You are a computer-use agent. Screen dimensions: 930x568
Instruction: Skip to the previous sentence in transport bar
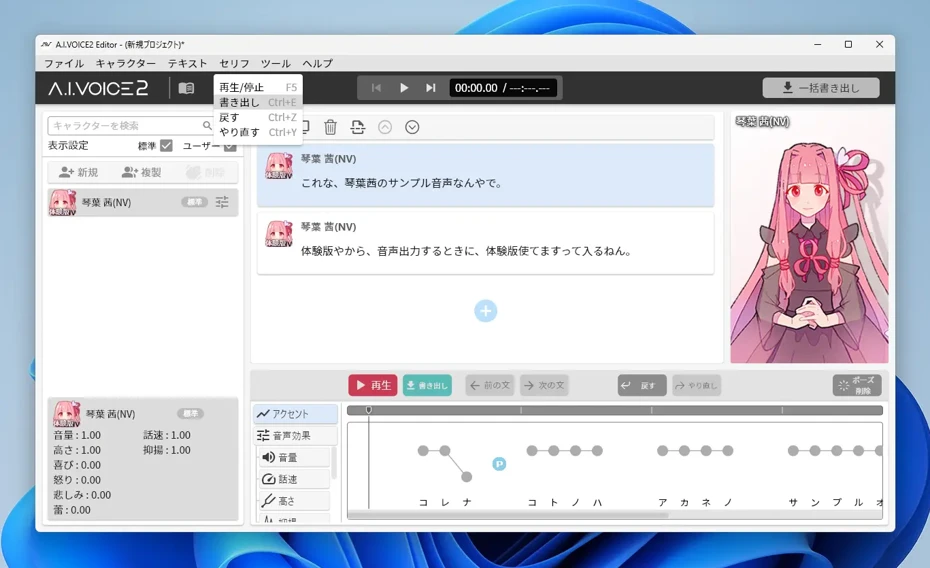[376, 88]
